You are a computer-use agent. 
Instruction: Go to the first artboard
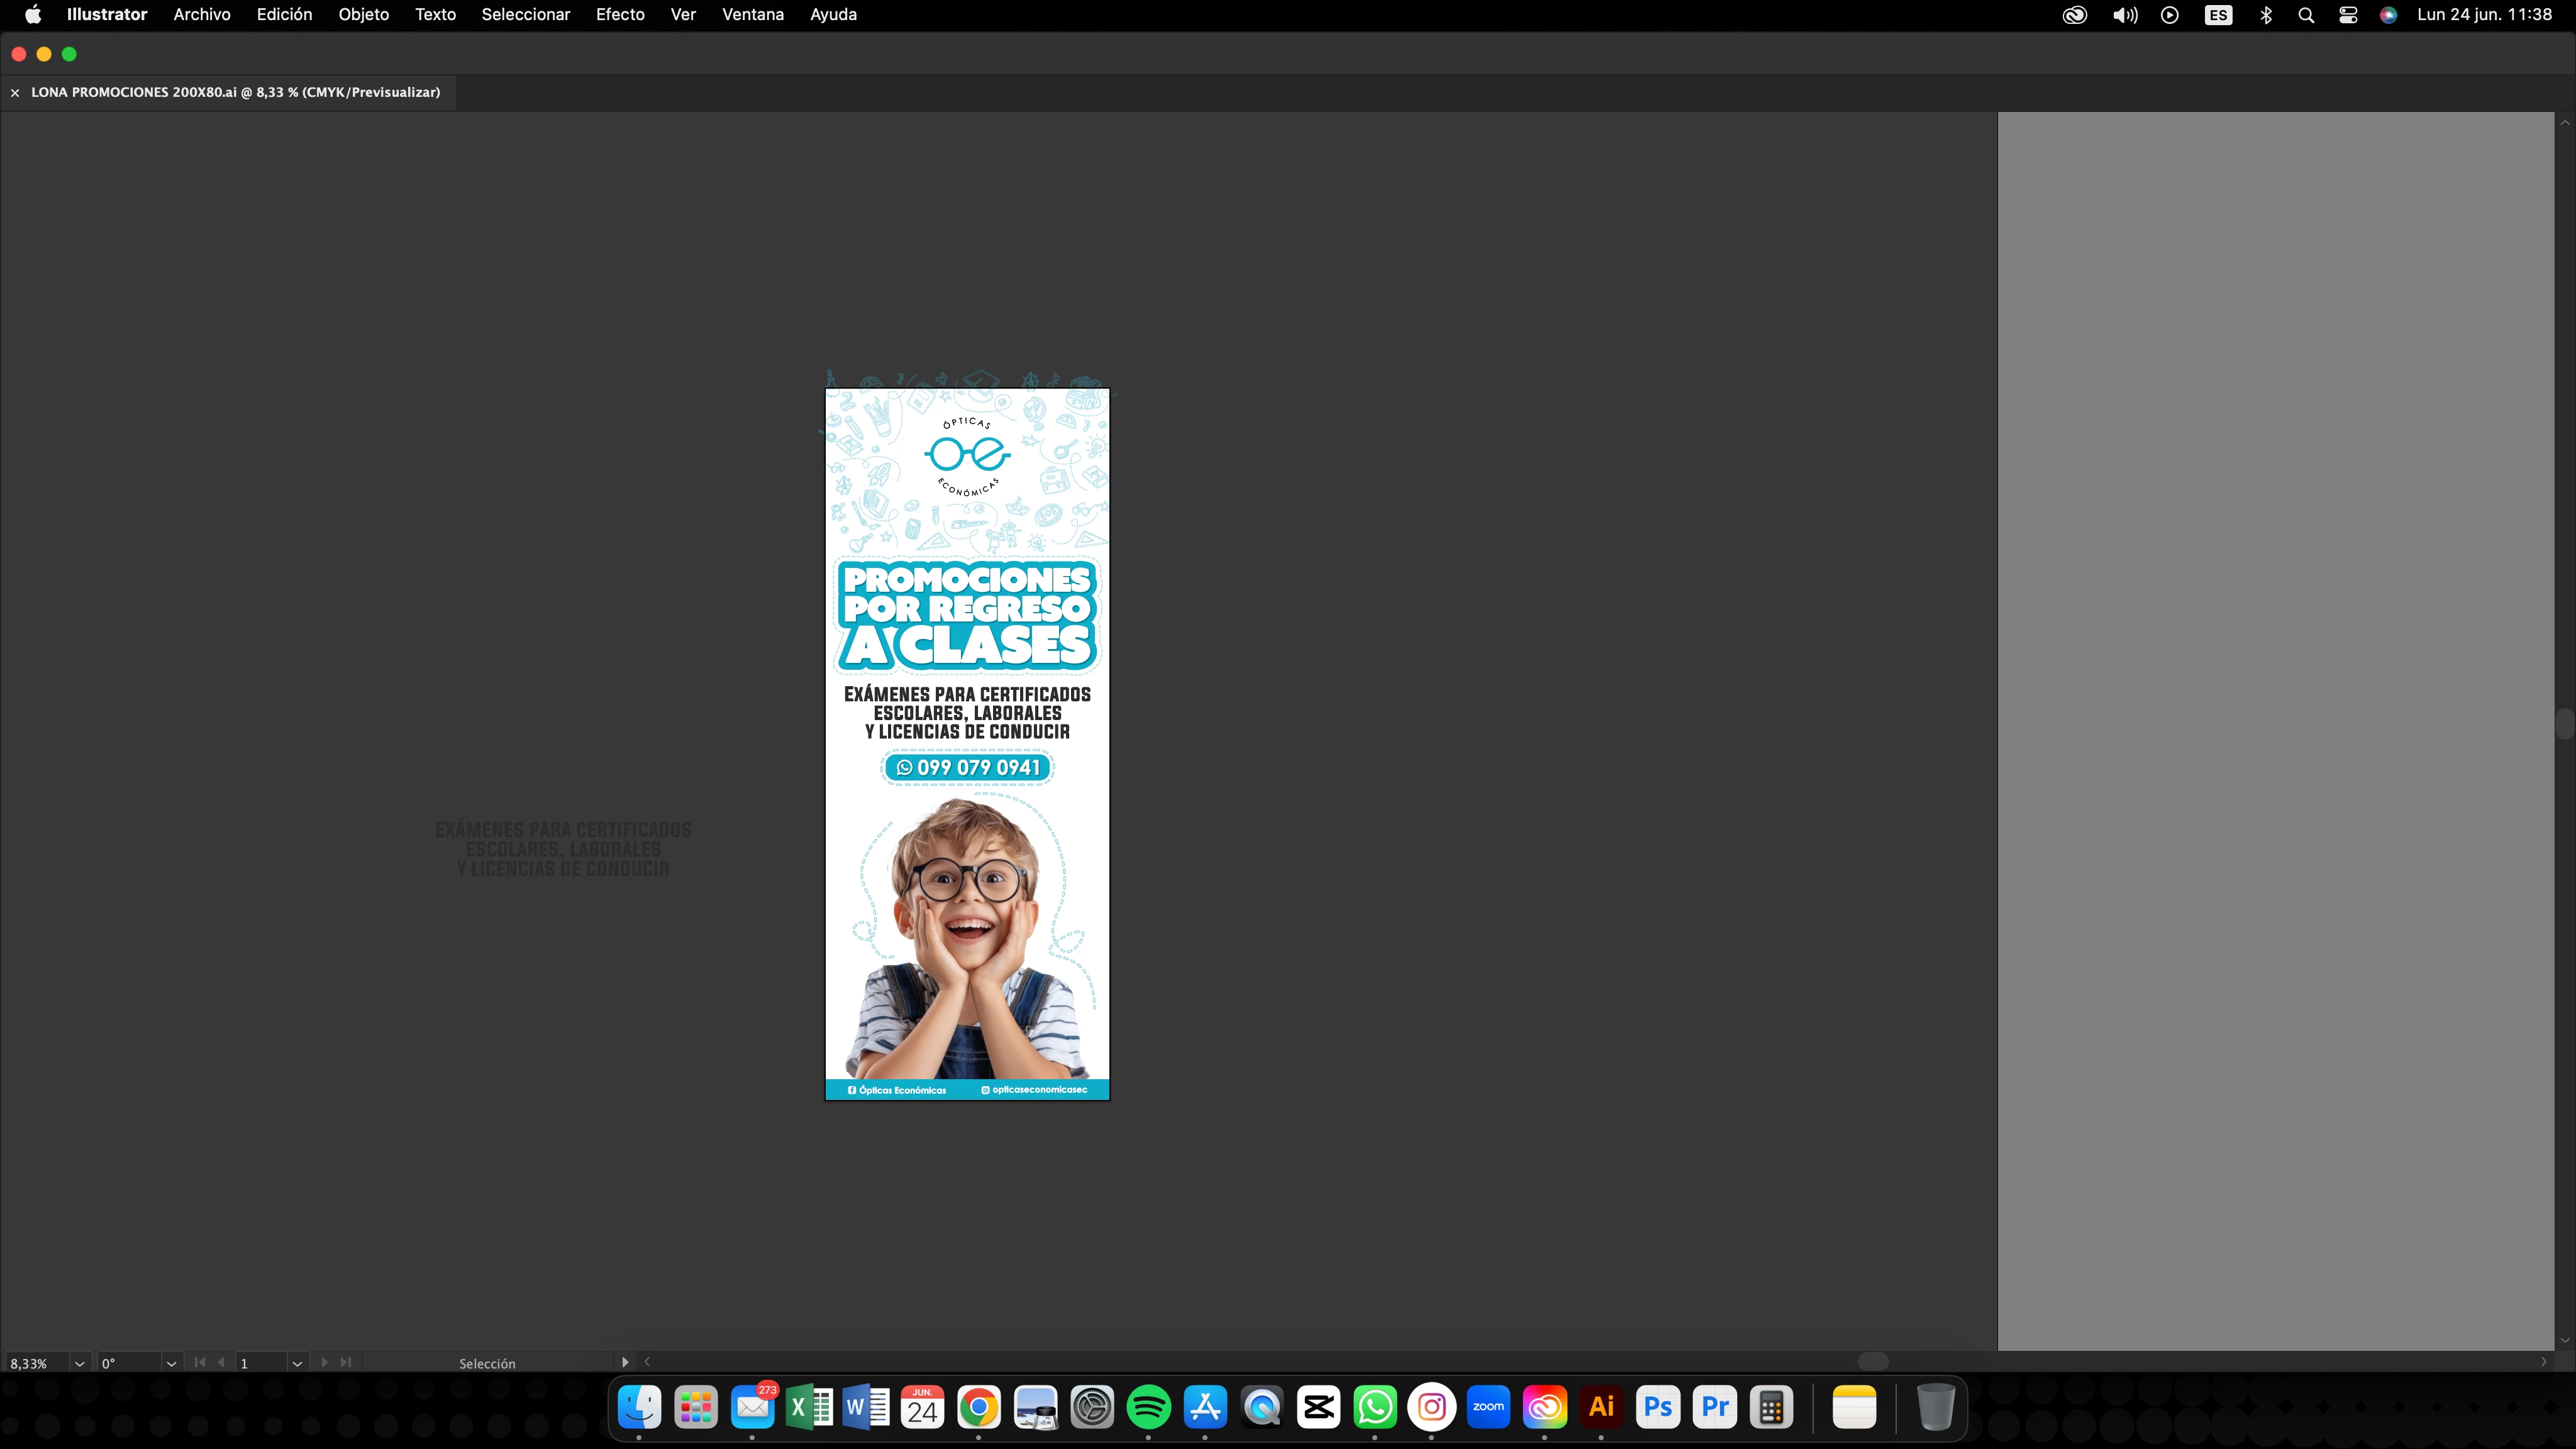[x=200, y=1362]
